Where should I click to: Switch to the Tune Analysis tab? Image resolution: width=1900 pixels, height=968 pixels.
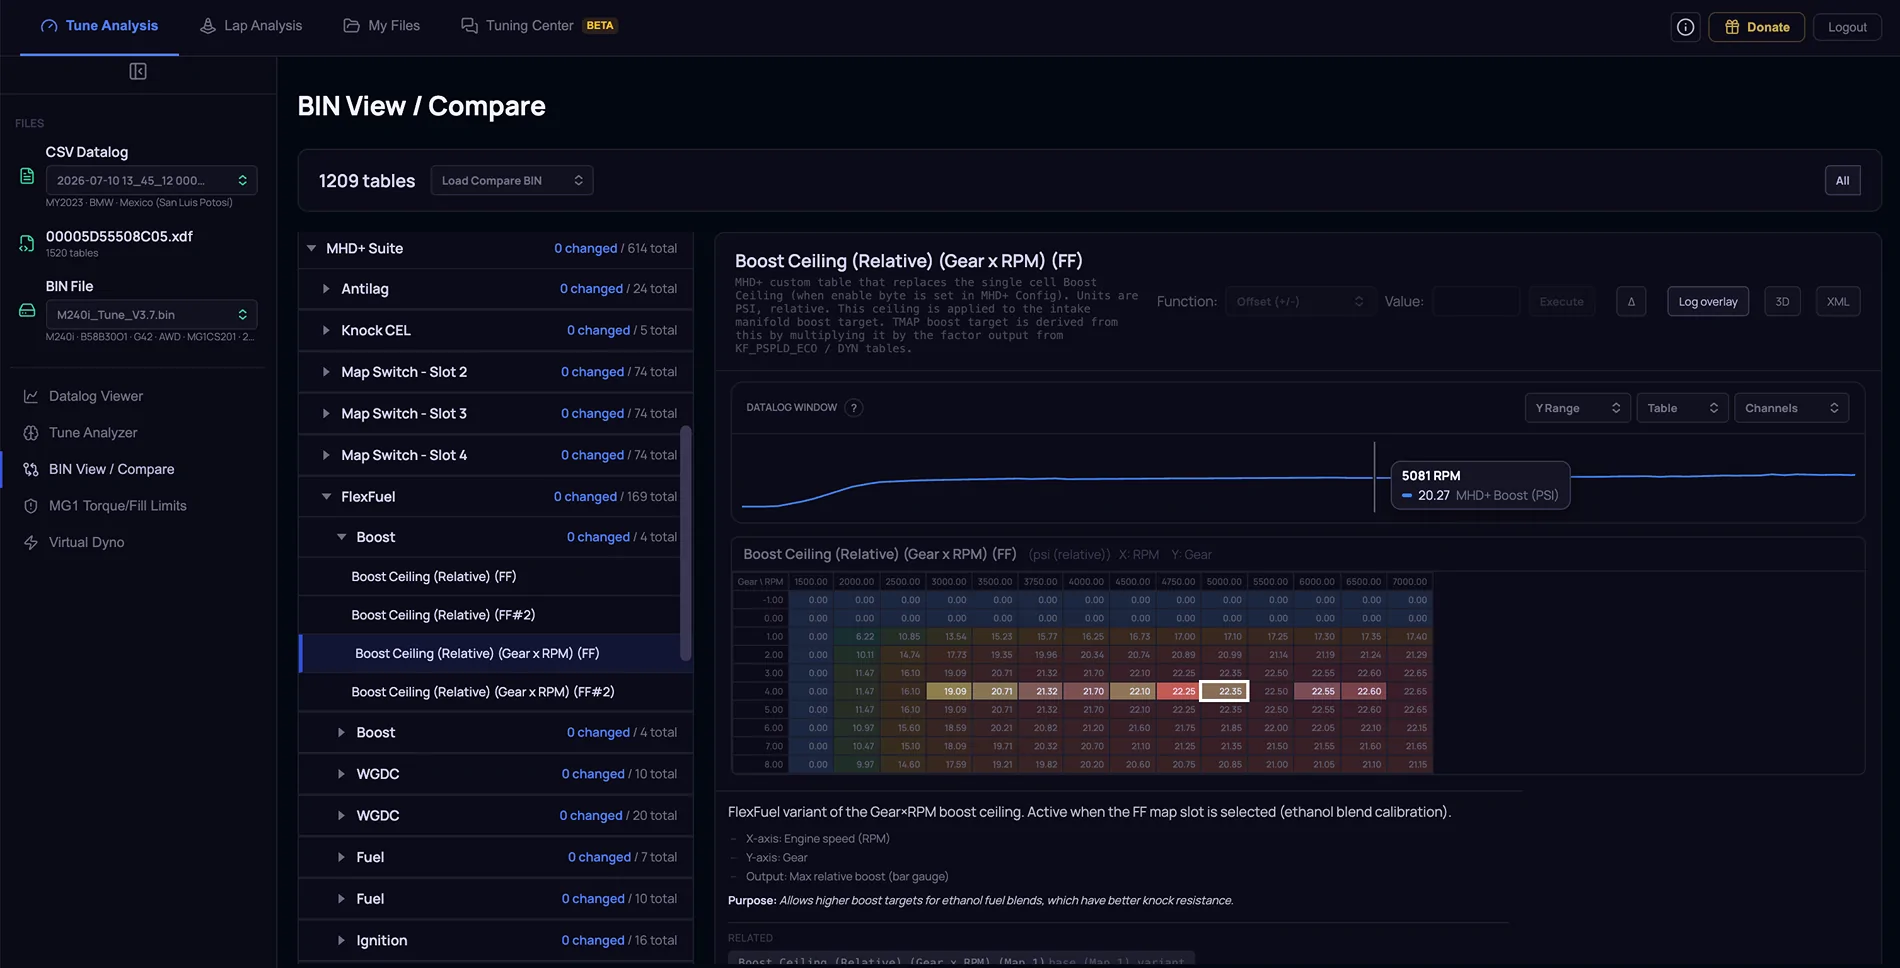coord(99,26)
